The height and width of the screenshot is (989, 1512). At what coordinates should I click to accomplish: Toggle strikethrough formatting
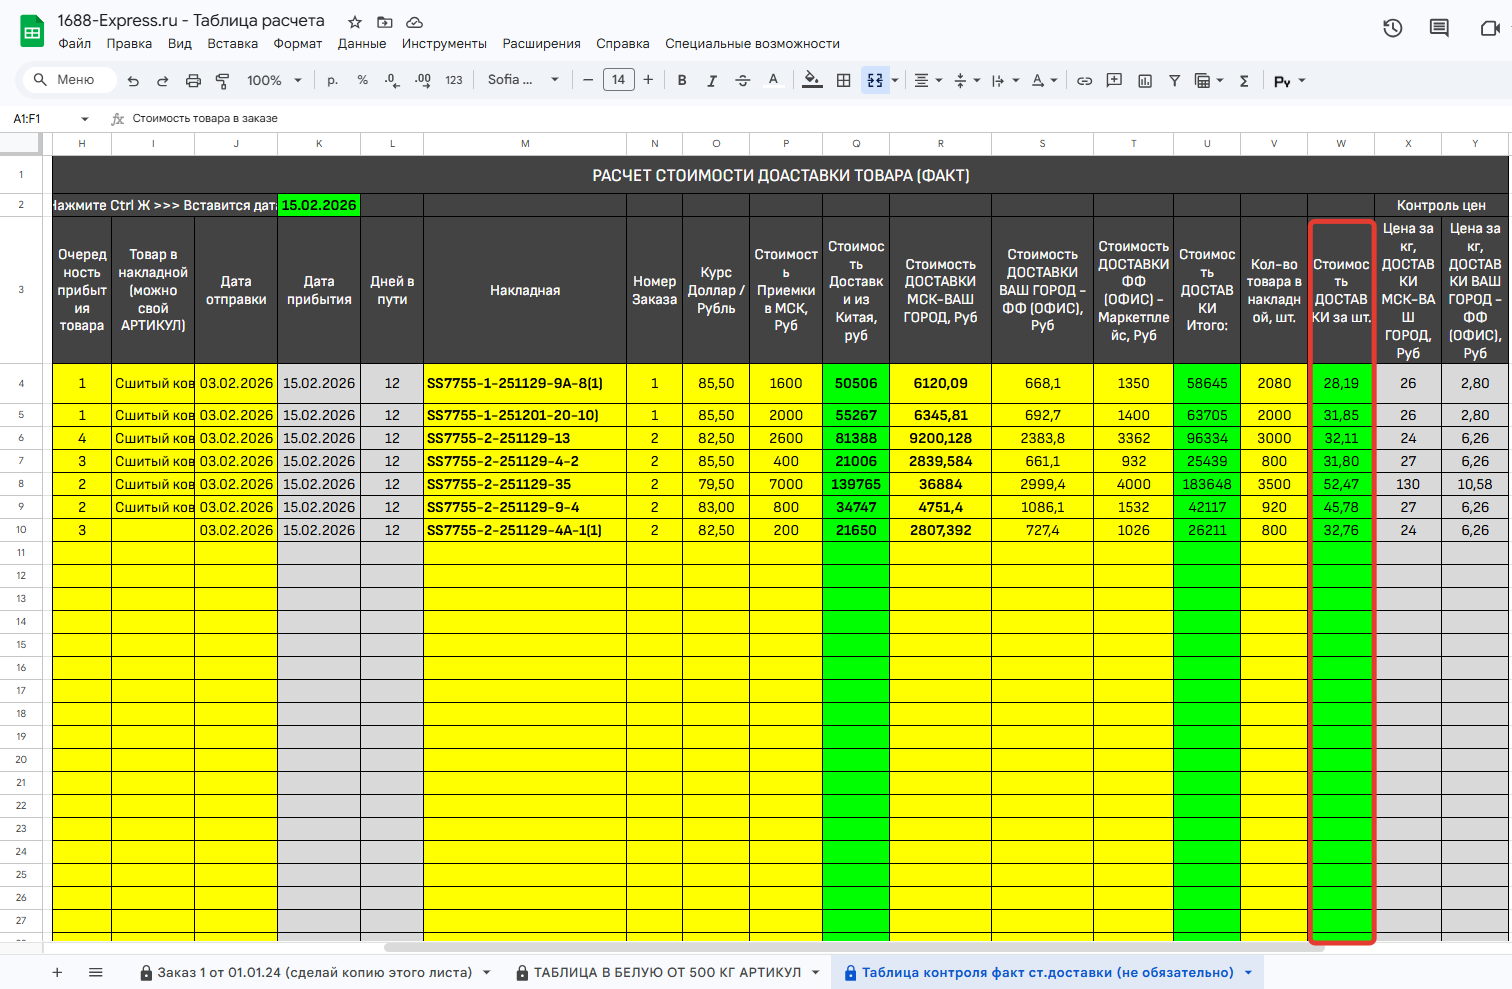(x=742, y=80)
